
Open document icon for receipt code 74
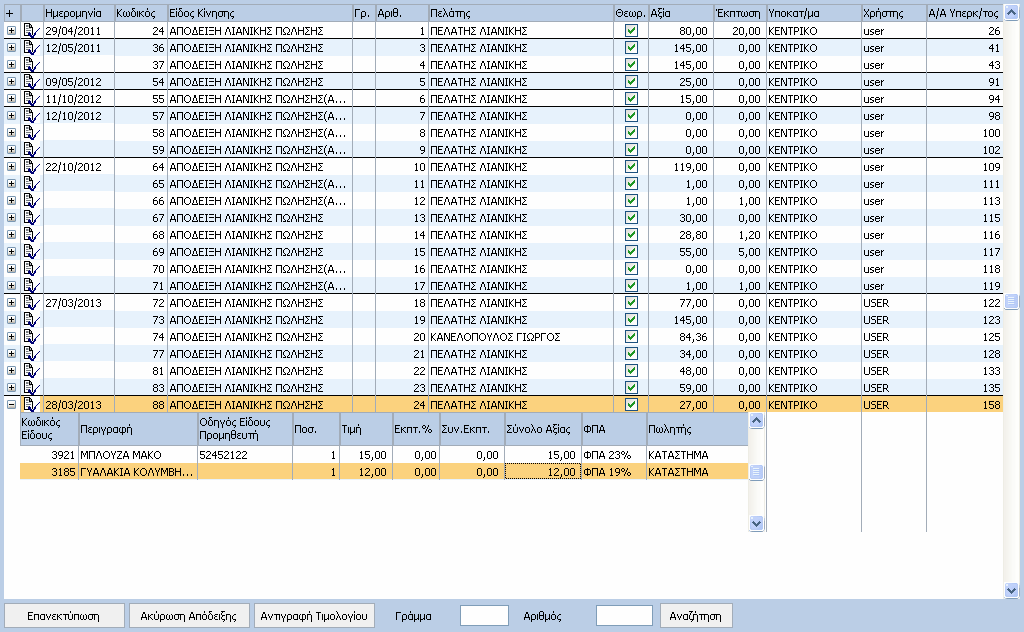pyautogui.click(x=31, y=336)
